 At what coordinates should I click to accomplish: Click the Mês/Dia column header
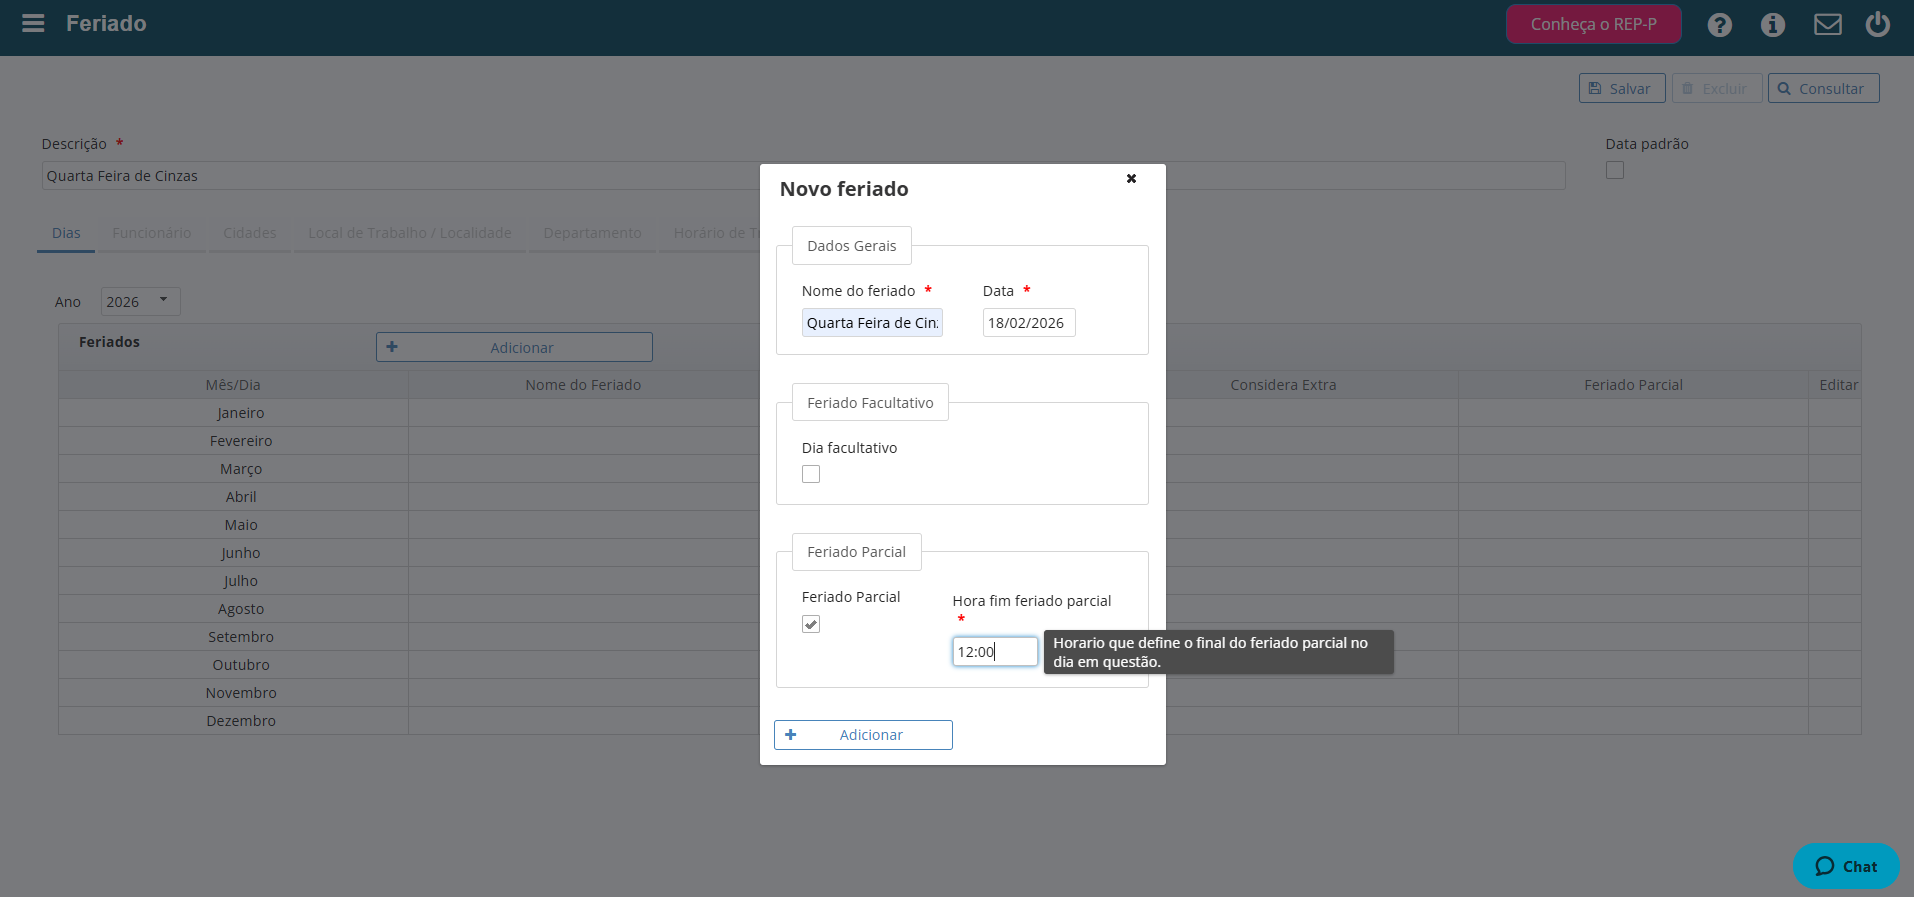point(233,385)
